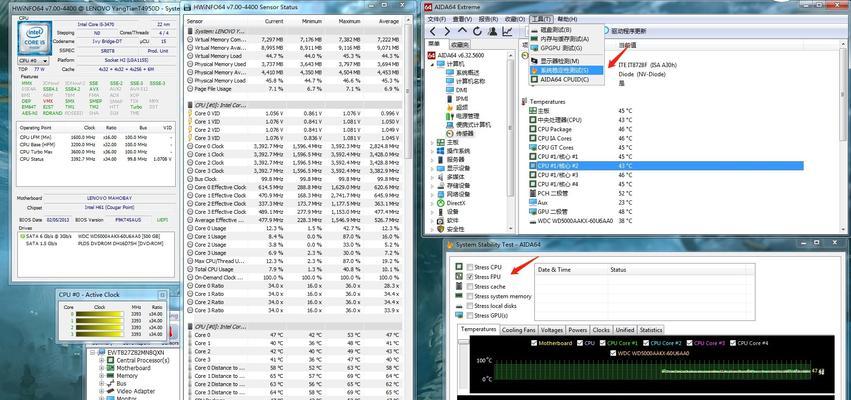Click the AIDA64 graph benchmark toolbar icon
This screenshot has width=851, height=400.
click(507, 31)
